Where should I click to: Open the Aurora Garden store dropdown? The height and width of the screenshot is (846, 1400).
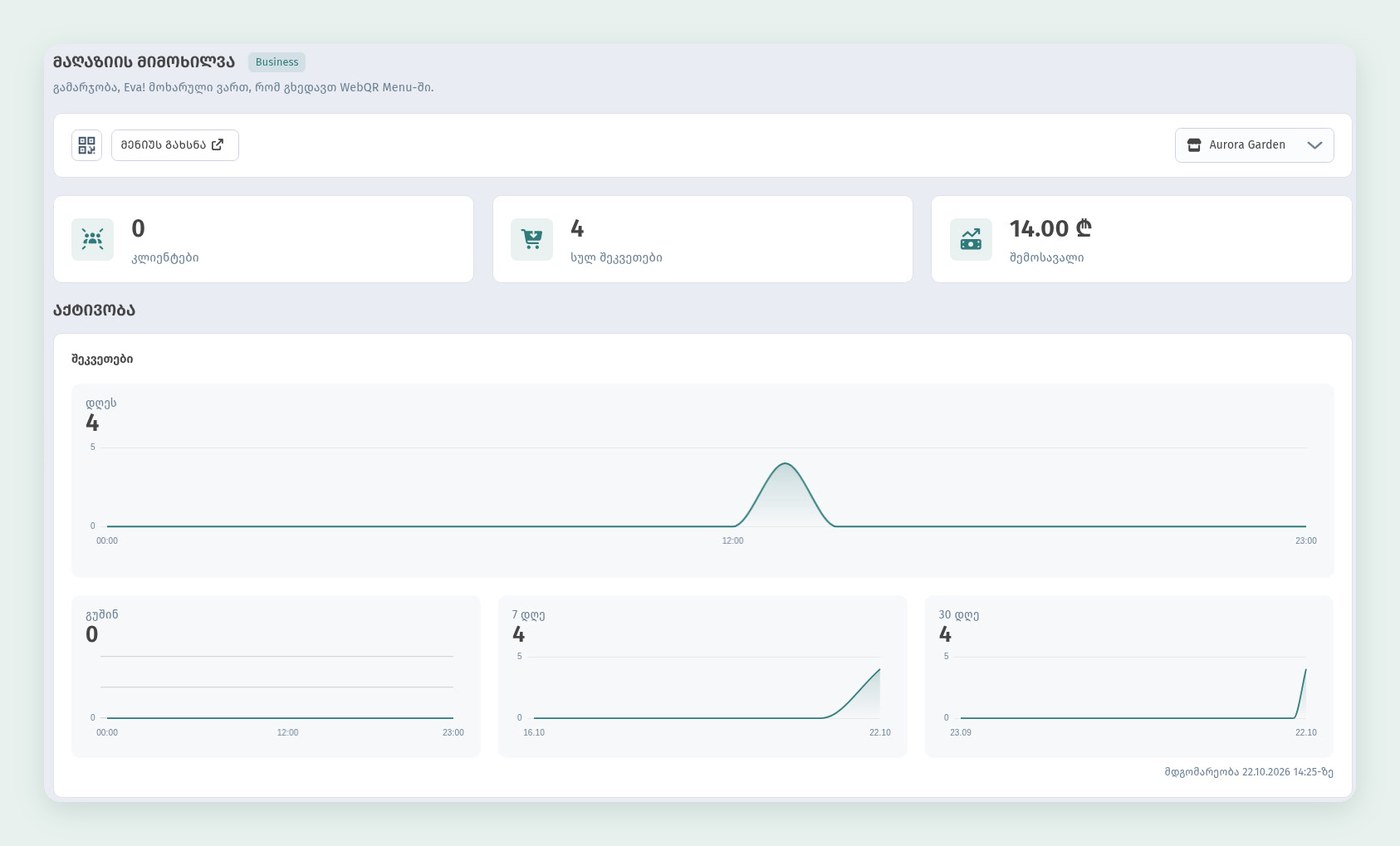[x=1254, y=145]
